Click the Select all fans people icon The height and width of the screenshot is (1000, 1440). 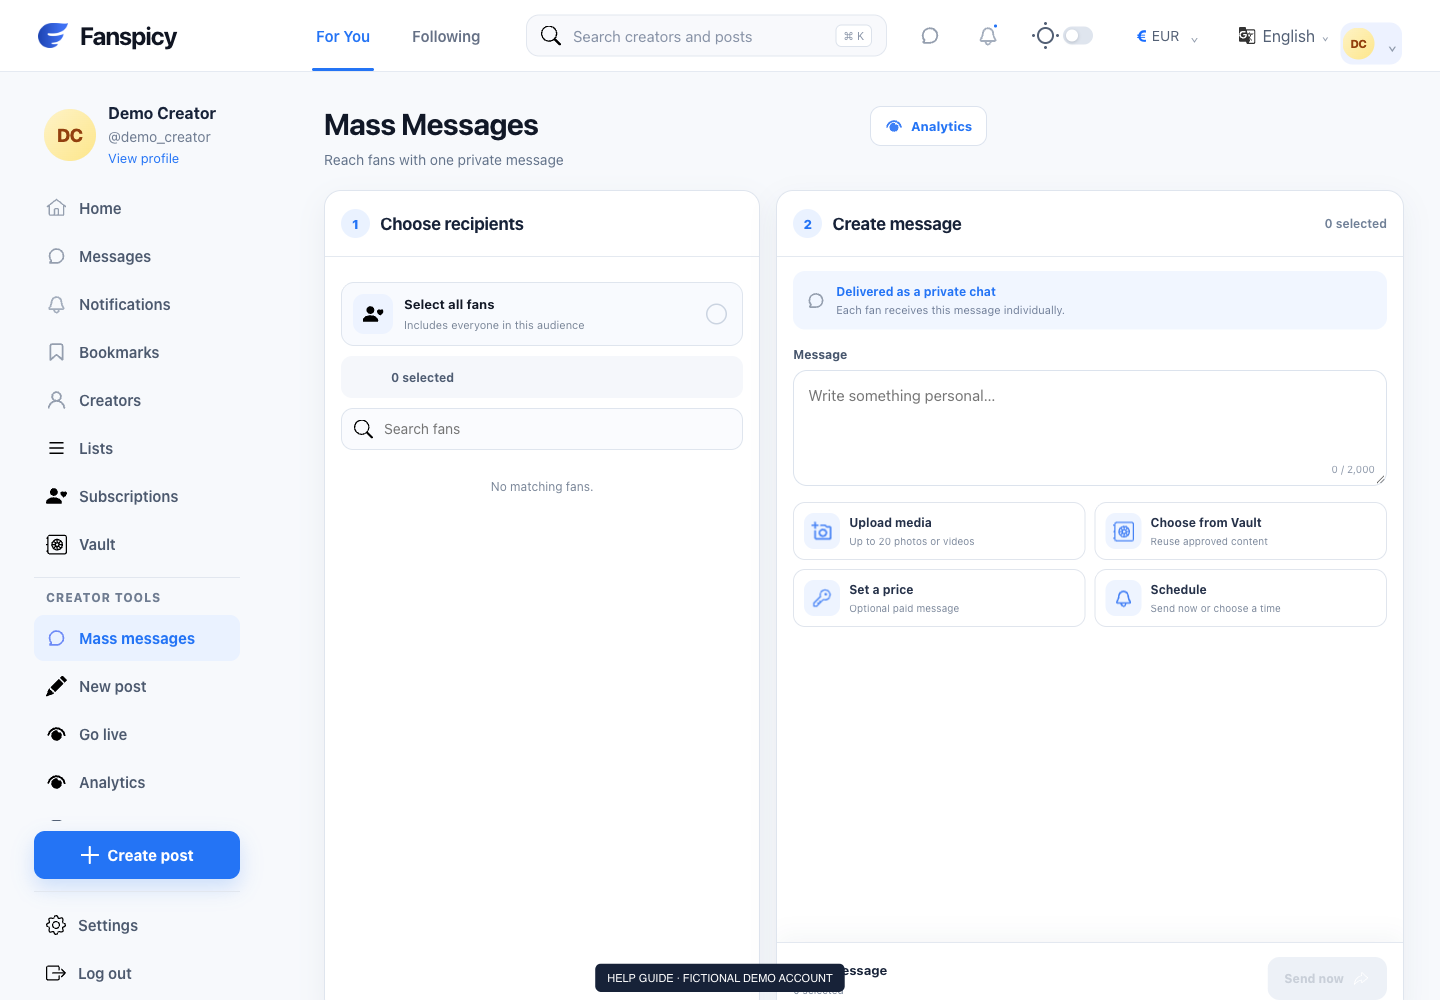point(373,314)
